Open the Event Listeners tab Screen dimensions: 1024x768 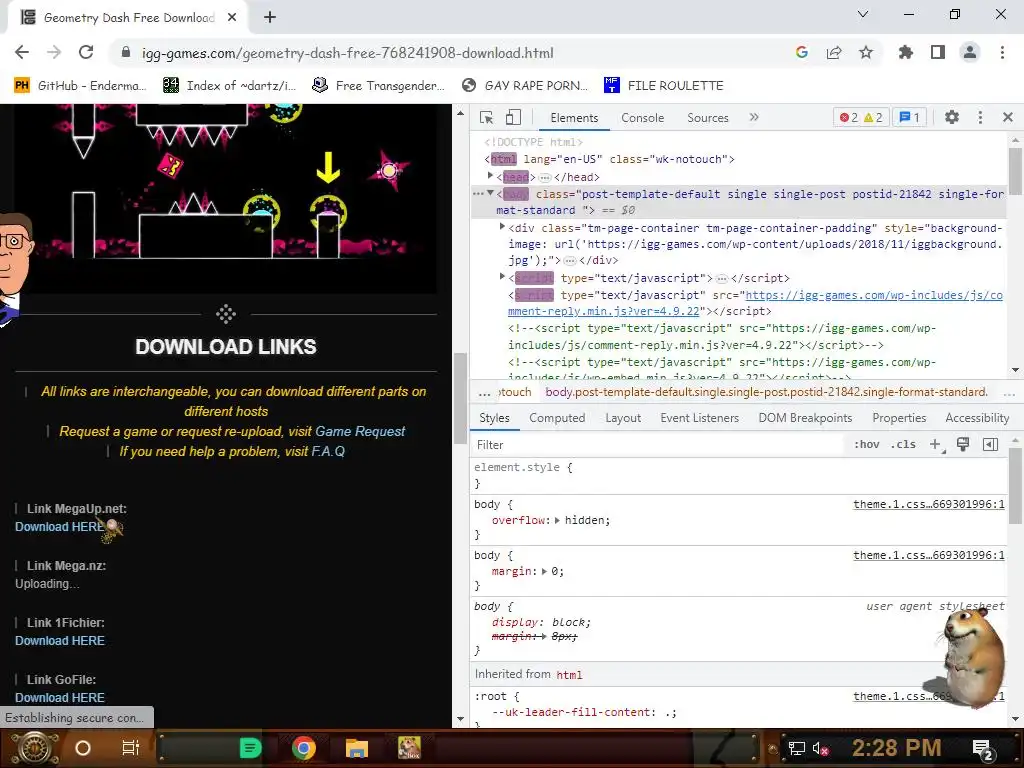click(699, 418)
